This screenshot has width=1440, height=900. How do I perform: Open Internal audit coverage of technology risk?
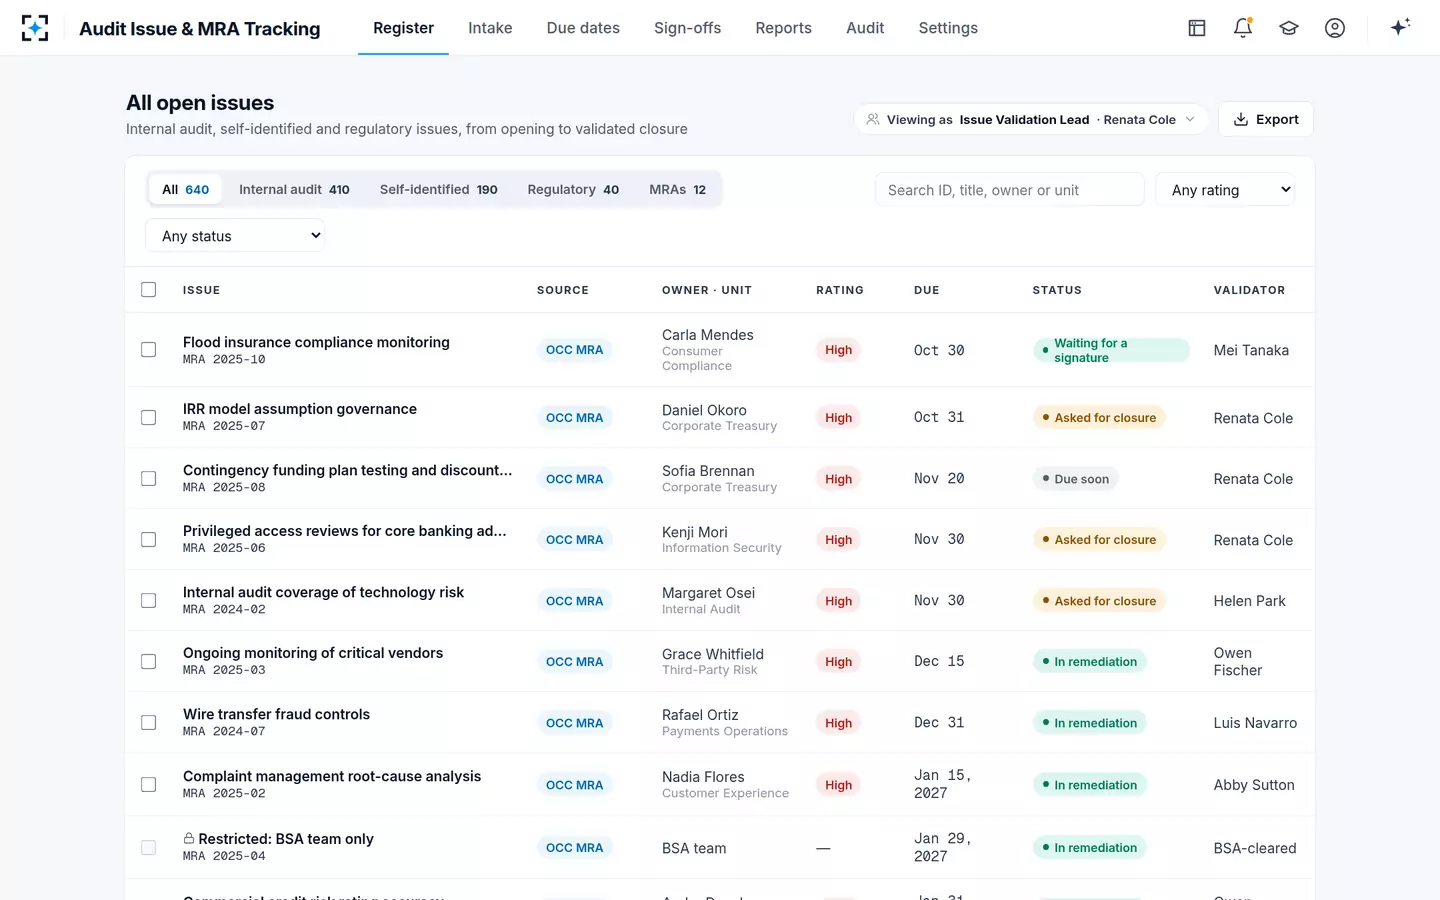(x=323, y=592)
